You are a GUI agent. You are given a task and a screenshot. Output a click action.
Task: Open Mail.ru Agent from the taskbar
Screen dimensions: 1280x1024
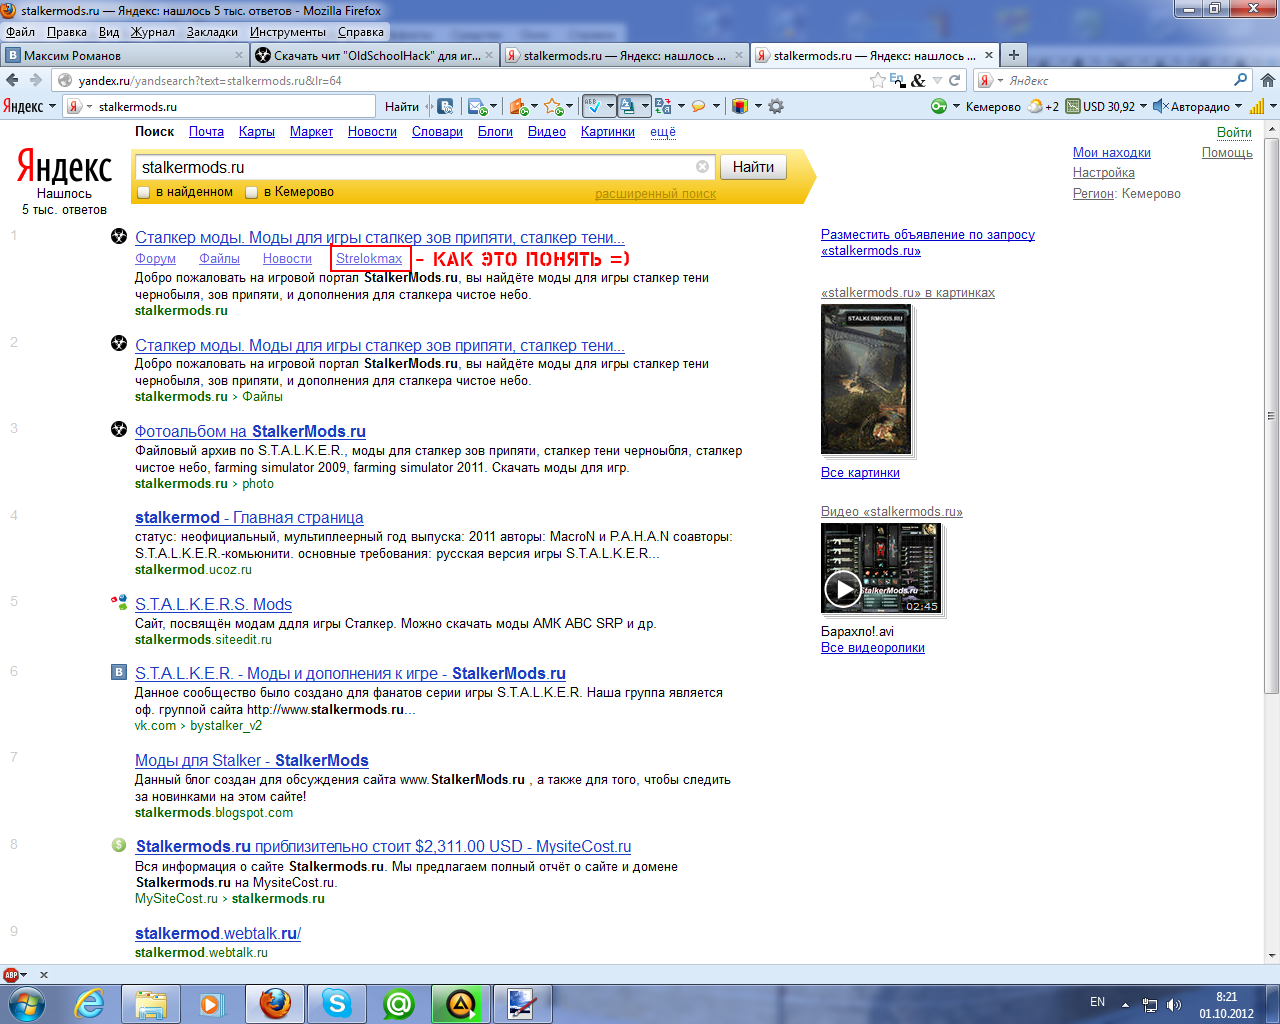point(399,1003)
